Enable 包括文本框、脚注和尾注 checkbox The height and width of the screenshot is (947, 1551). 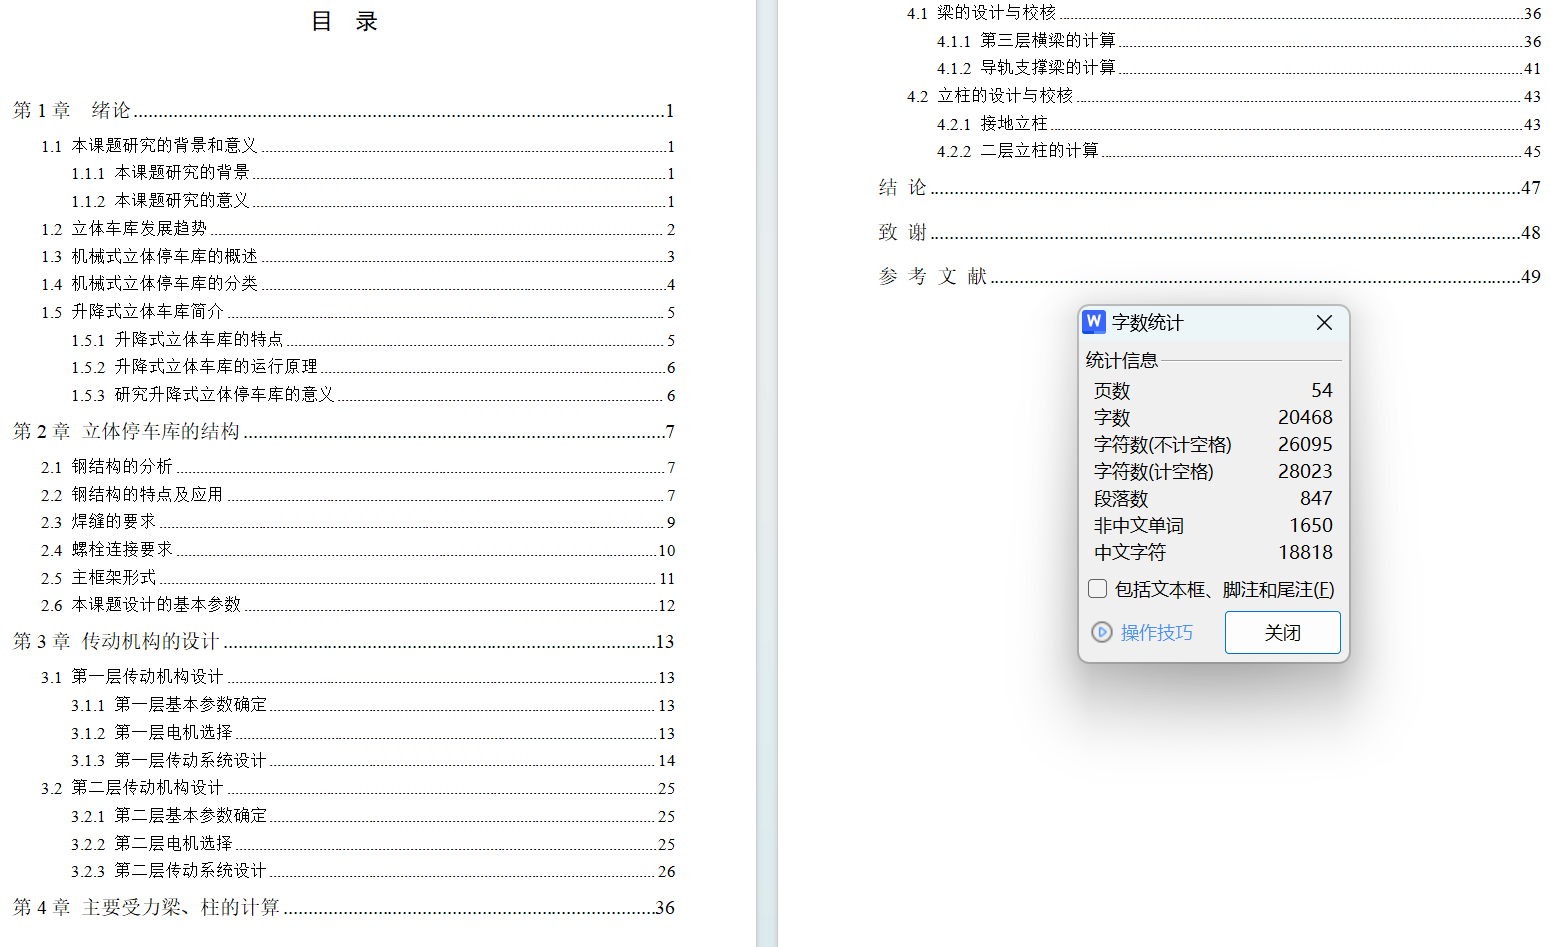(x=1098, y=589)
